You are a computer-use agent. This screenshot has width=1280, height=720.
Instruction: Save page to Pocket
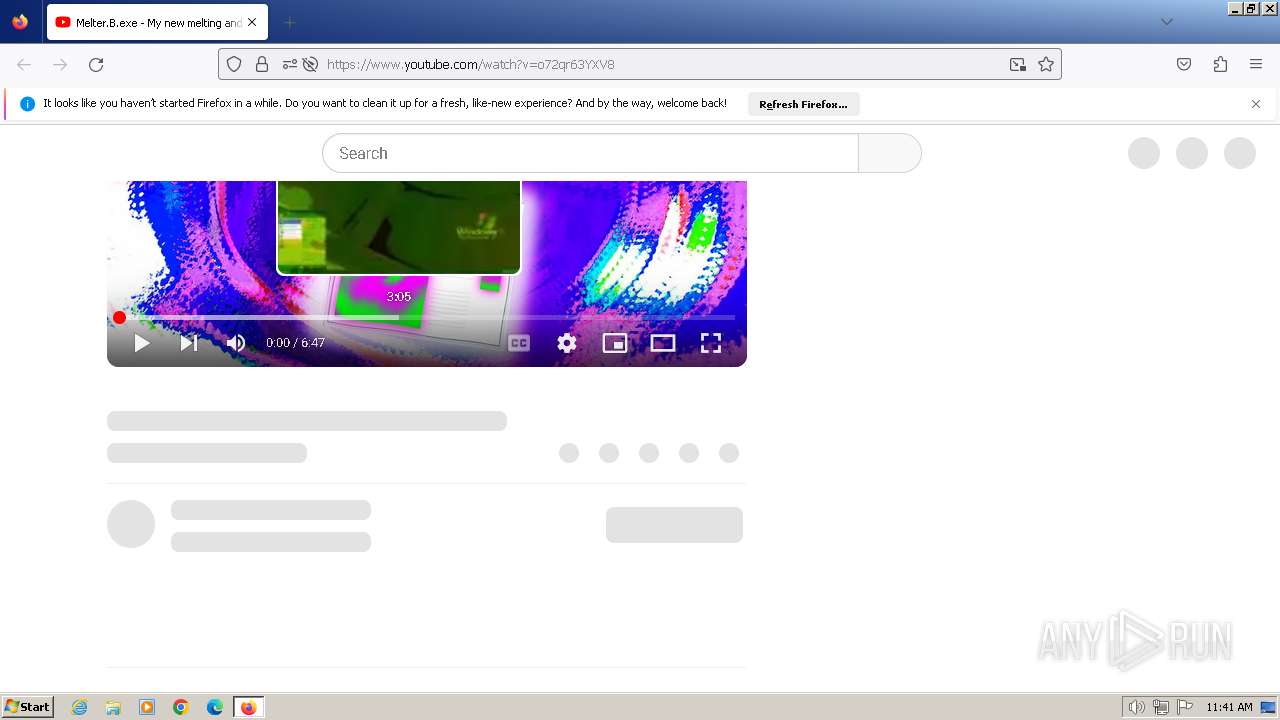click(x=1184, y=64)
